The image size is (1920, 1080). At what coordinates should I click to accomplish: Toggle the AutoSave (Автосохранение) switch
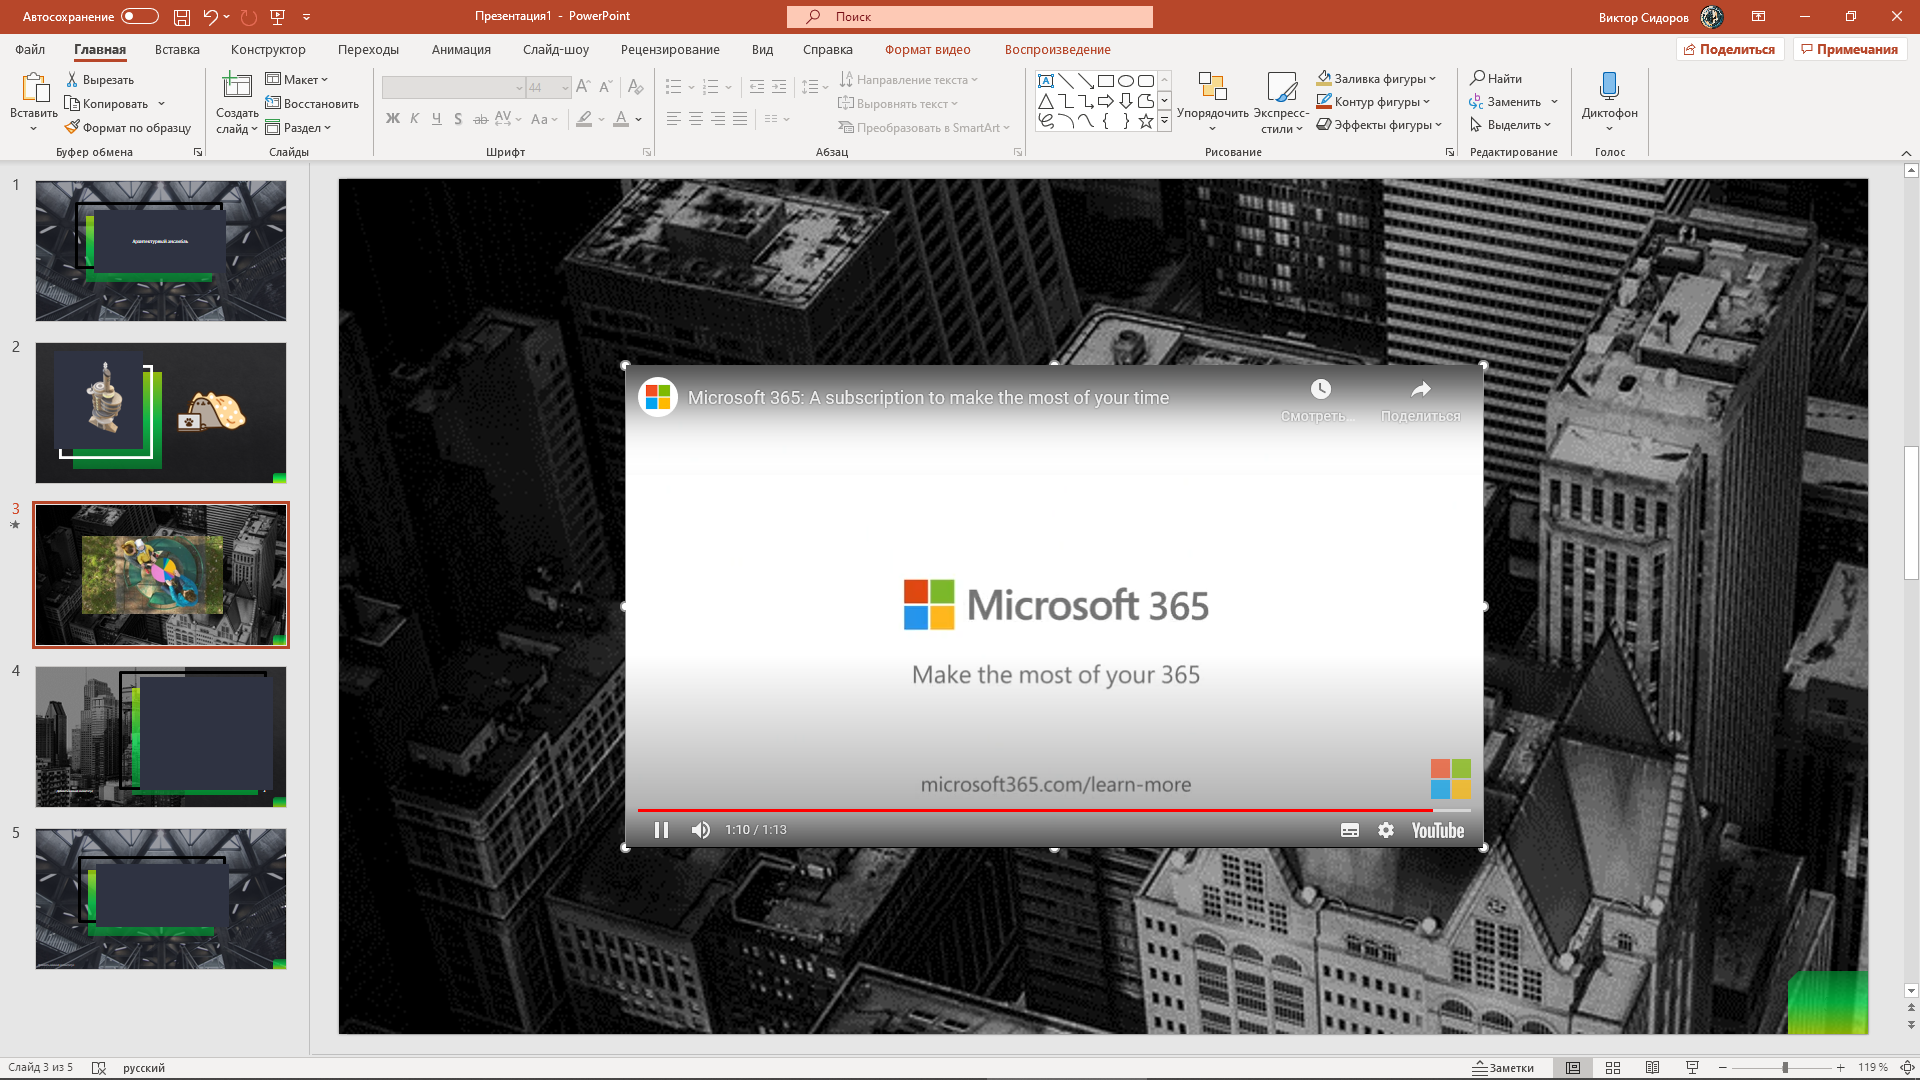139,16
